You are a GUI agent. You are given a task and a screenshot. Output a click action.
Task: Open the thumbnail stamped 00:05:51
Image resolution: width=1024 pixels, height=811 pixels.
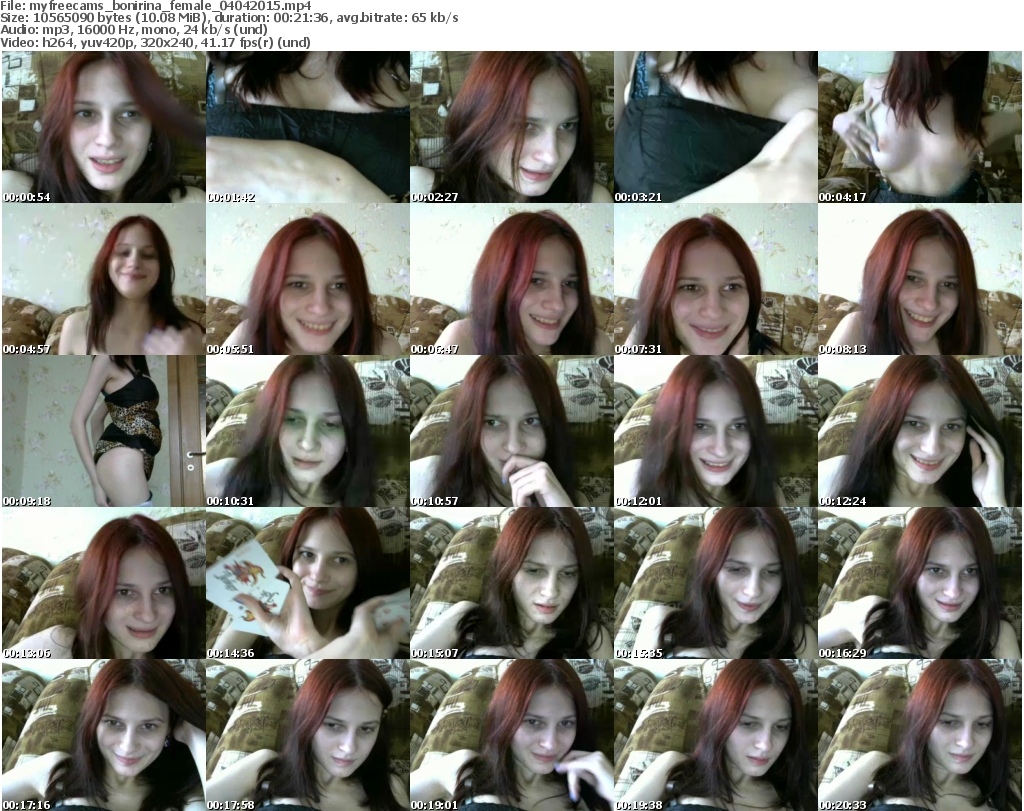[x=308, y=279]
